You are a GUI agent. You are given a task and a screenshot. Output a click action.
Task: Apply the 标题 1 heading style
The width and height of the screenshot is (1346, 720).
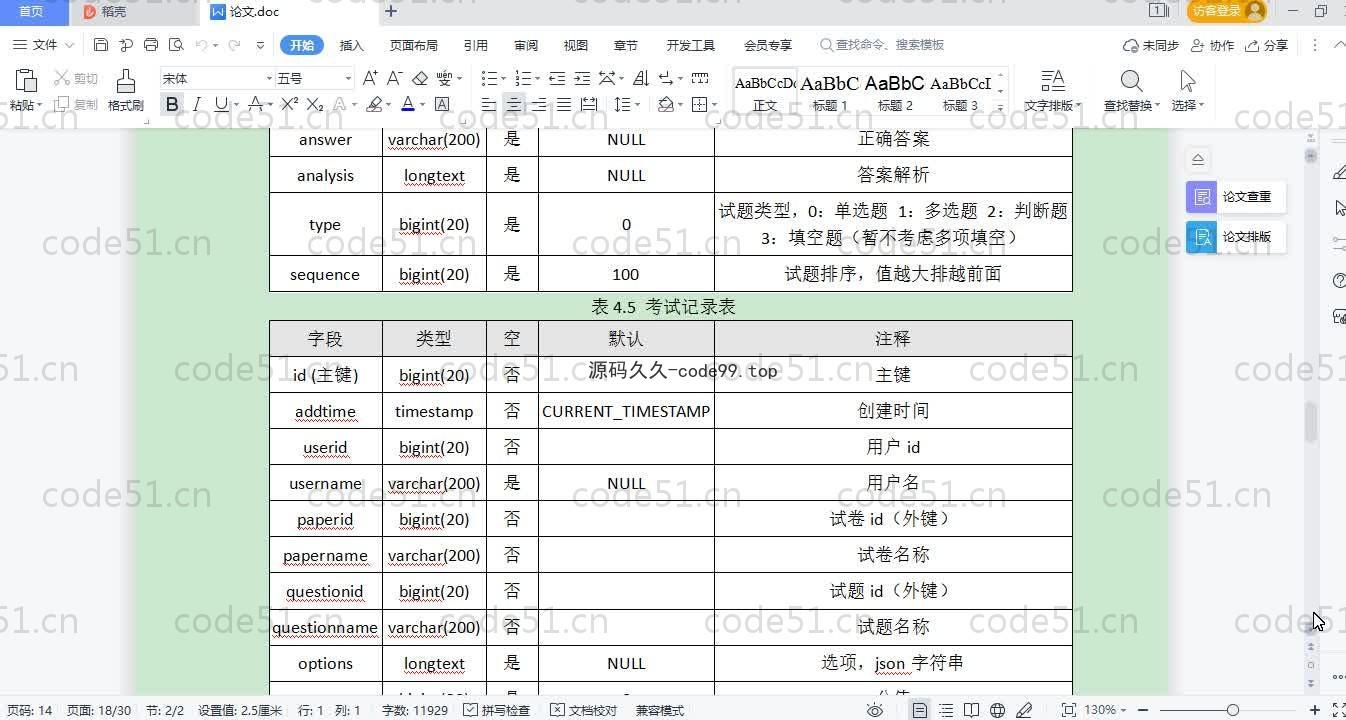coord(830,92)
